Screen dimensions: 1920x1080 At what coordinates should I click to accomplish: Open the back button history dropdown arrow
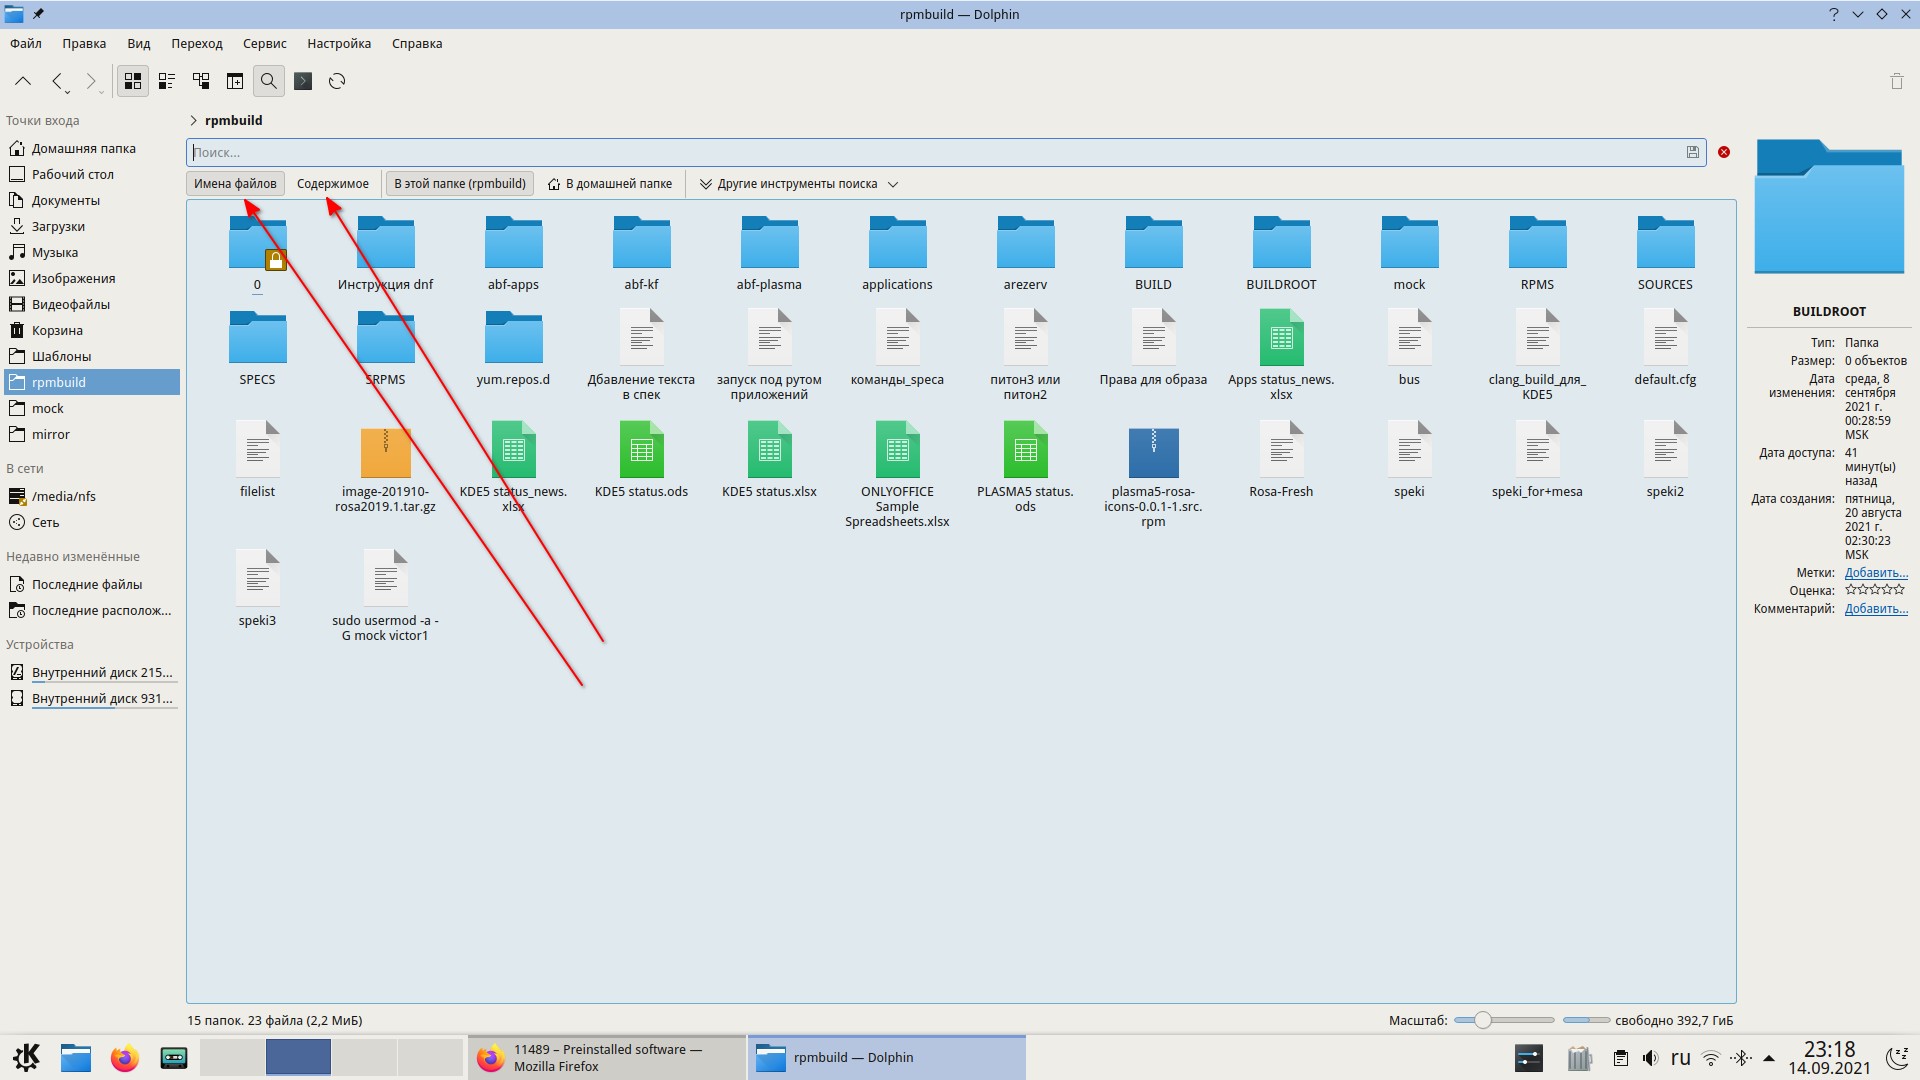pyautogui.click(x=68, y=92)
